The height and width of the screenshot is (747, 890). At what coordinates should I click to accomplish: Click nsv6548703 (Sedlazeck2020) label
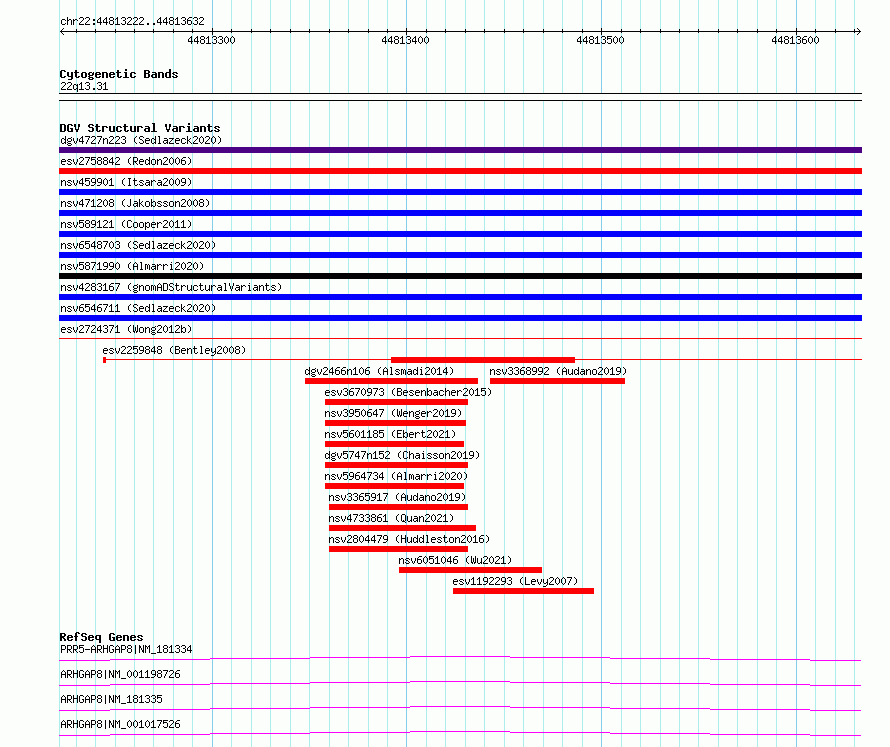pyautogui.click(x=138, y=245)
